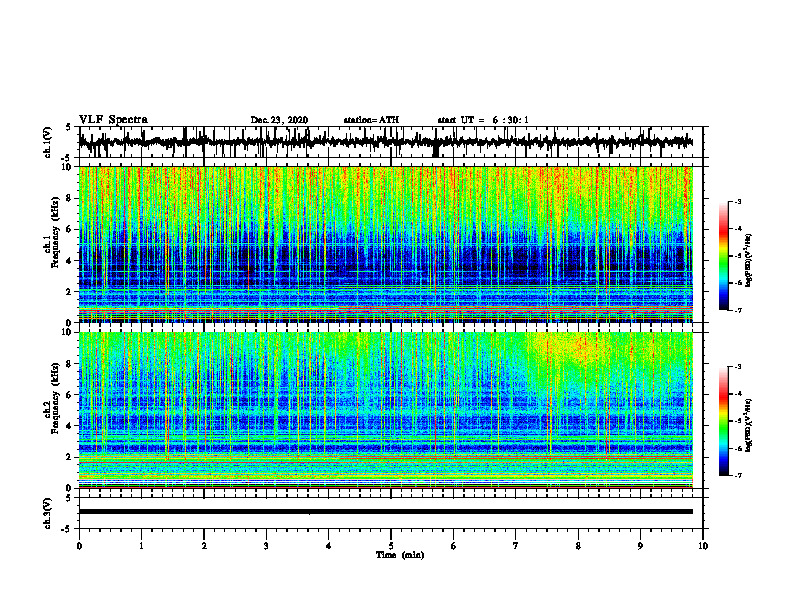Click the time-axis tick label "10" under the bottom ch.3 panel
The image size is (792, 612).
point(703,546)
